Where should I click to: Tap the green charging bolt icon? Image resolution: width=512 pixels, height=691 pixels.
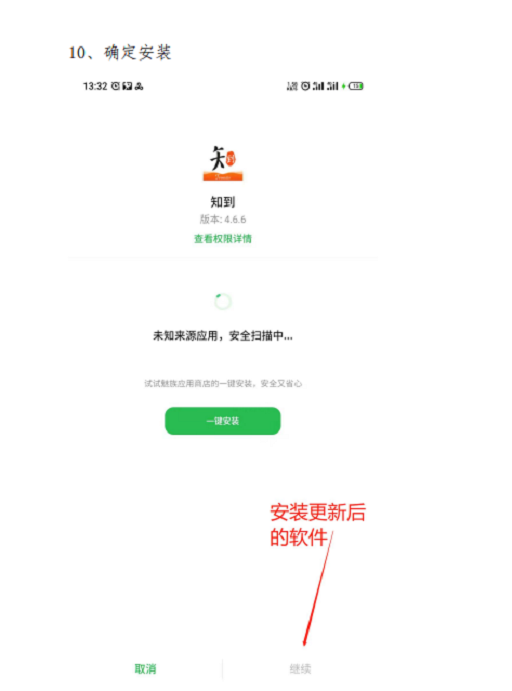point(344,86)
